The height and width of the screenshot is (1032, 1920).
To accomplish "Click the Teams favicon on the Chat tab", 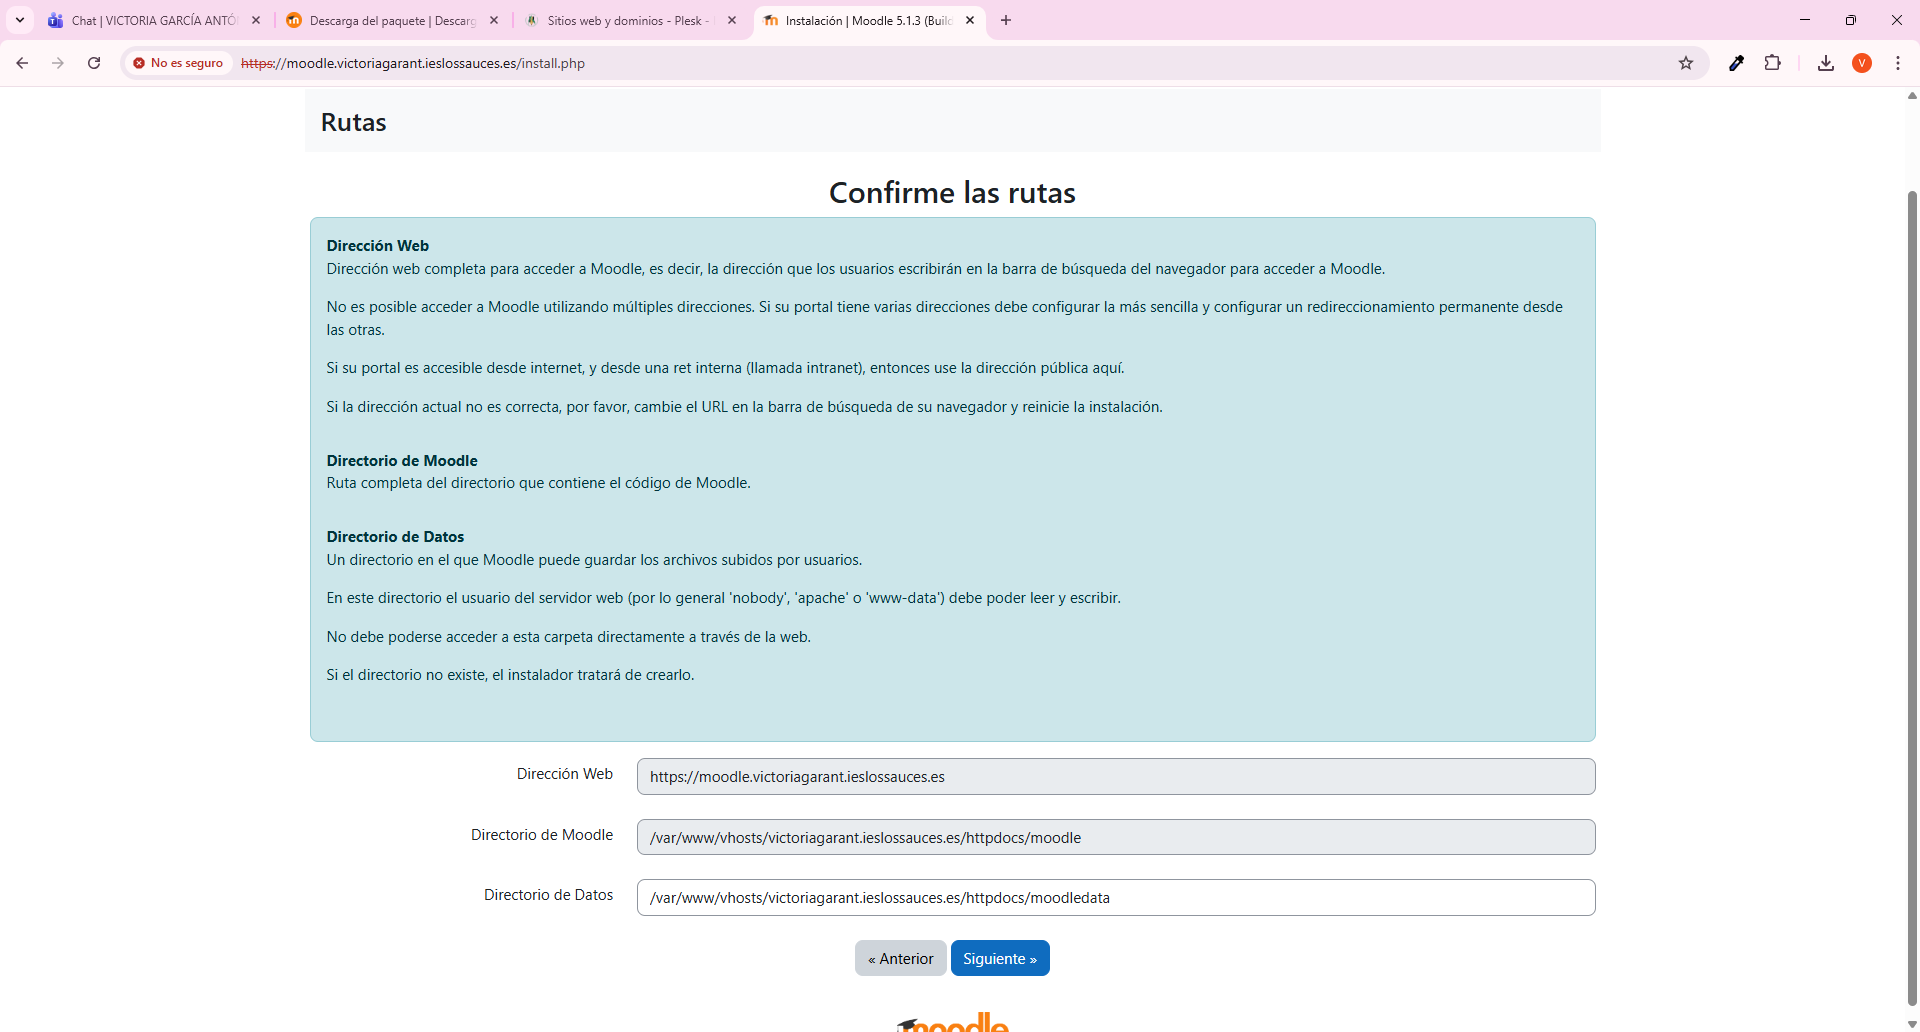I will point(55,20).
